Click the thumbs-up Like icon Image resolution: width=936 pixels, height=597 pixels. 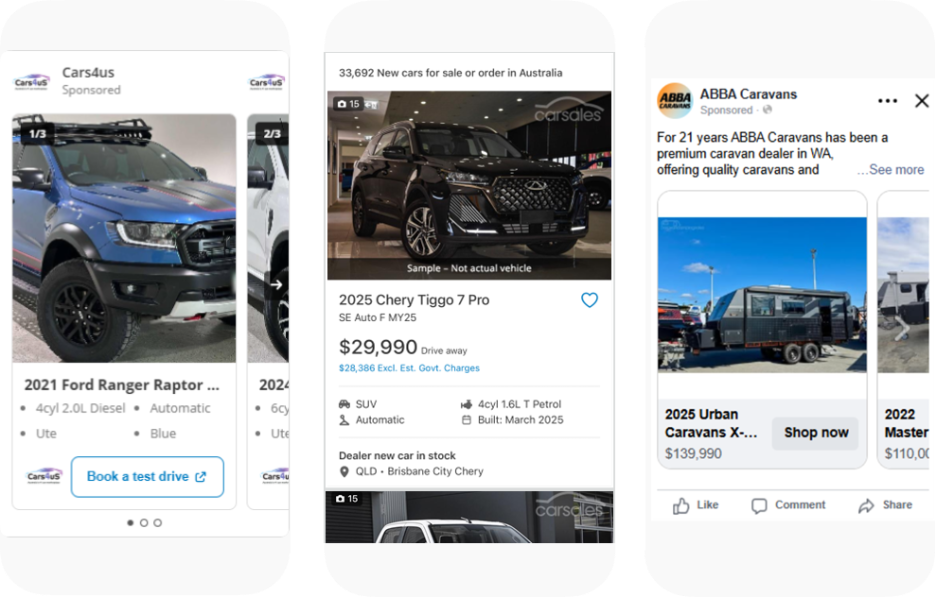pos(681,506)
